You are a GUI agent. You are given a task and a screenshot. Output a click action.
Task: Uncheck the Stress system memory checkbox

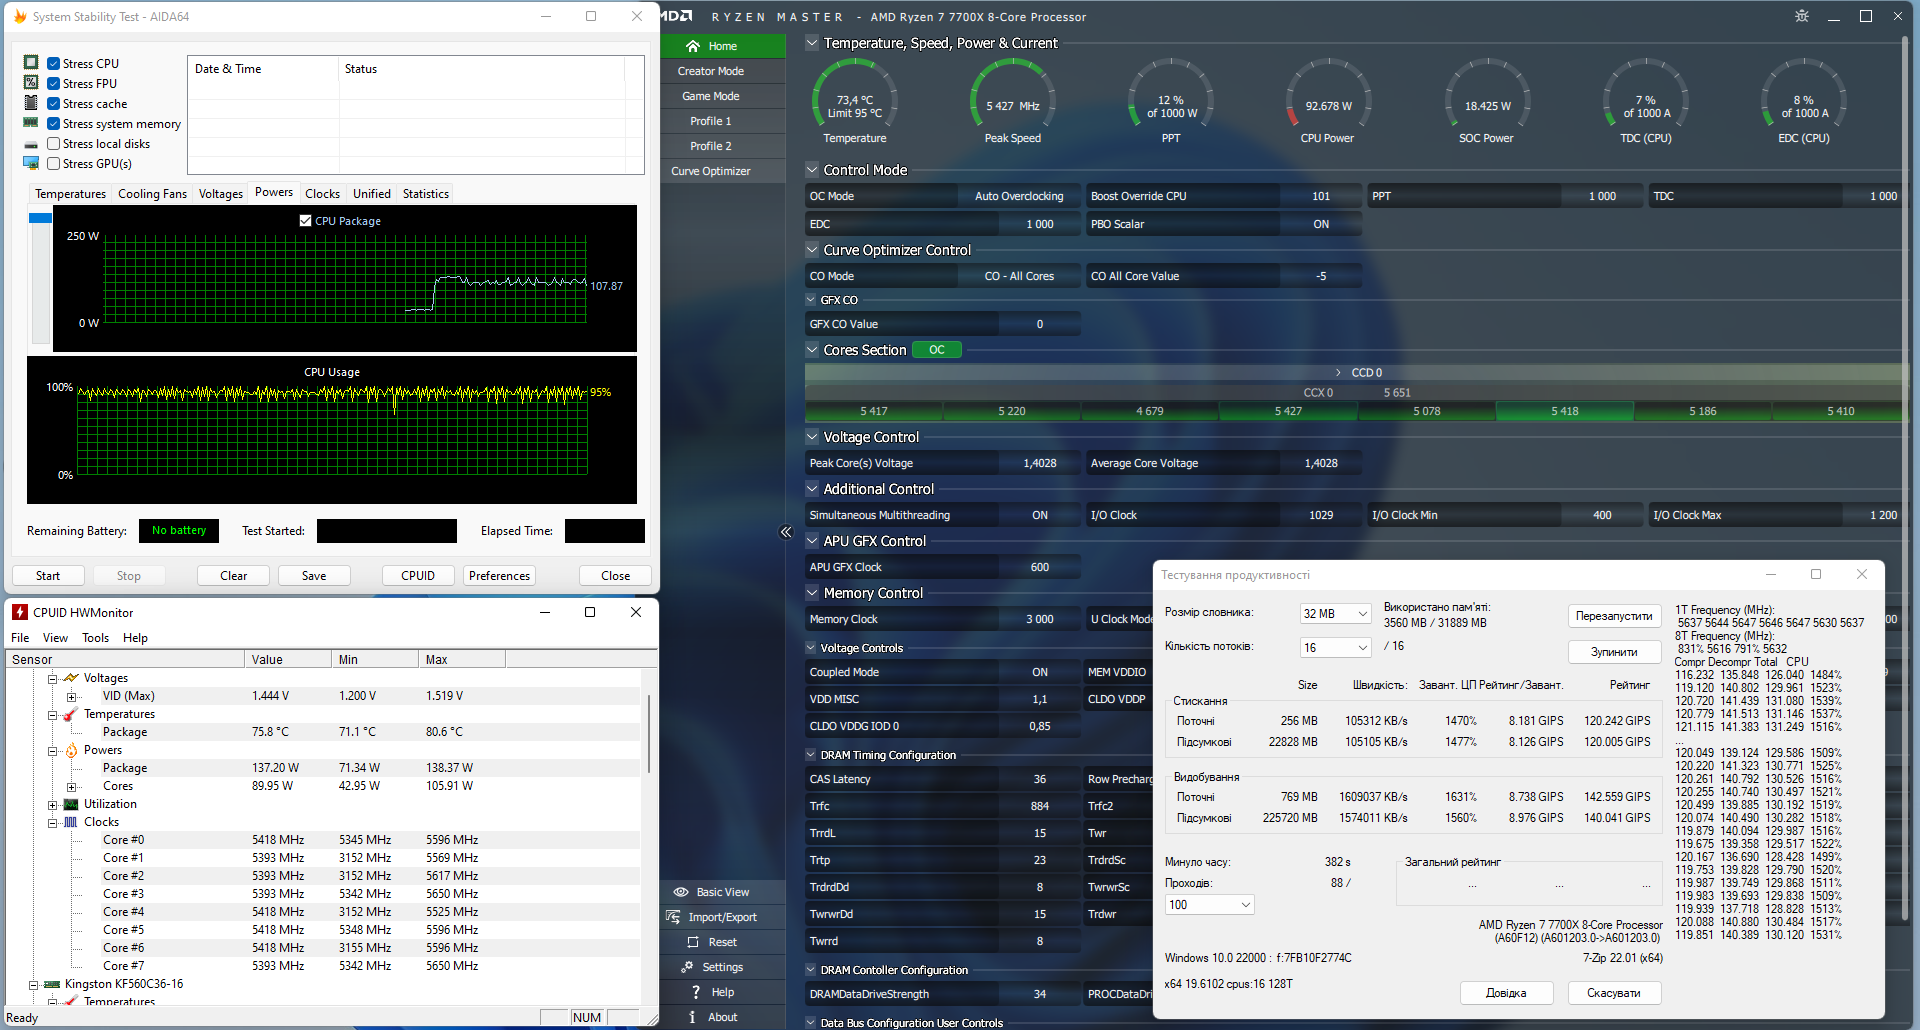pos(54,123)
